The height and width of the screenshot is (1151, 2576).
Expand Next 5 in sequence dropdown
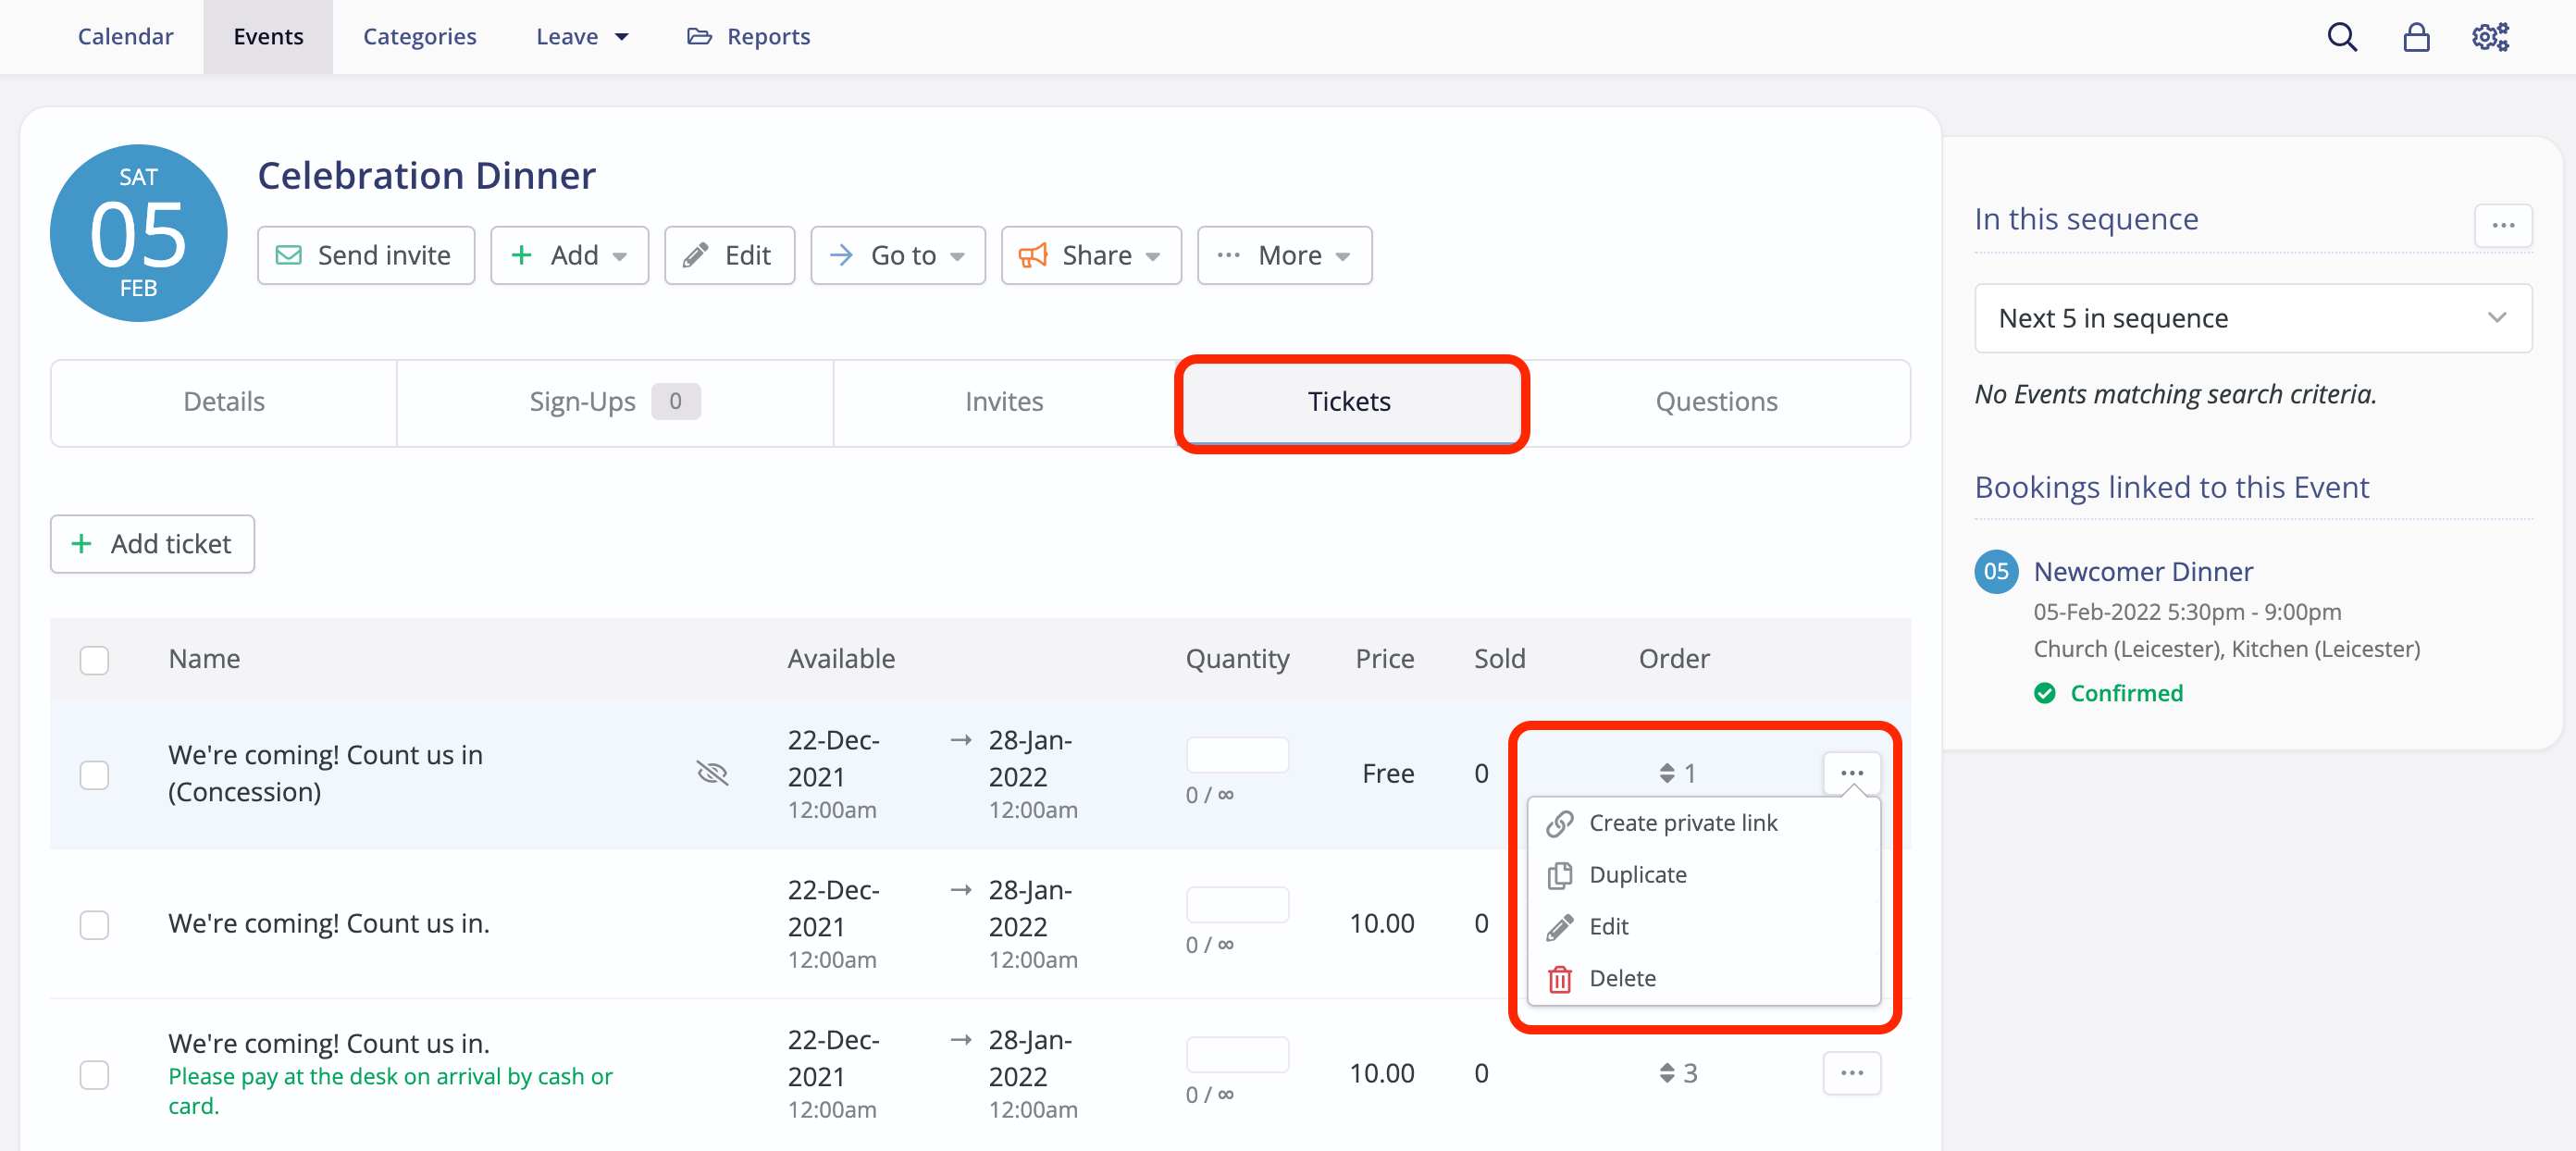tap(2252, 318)
